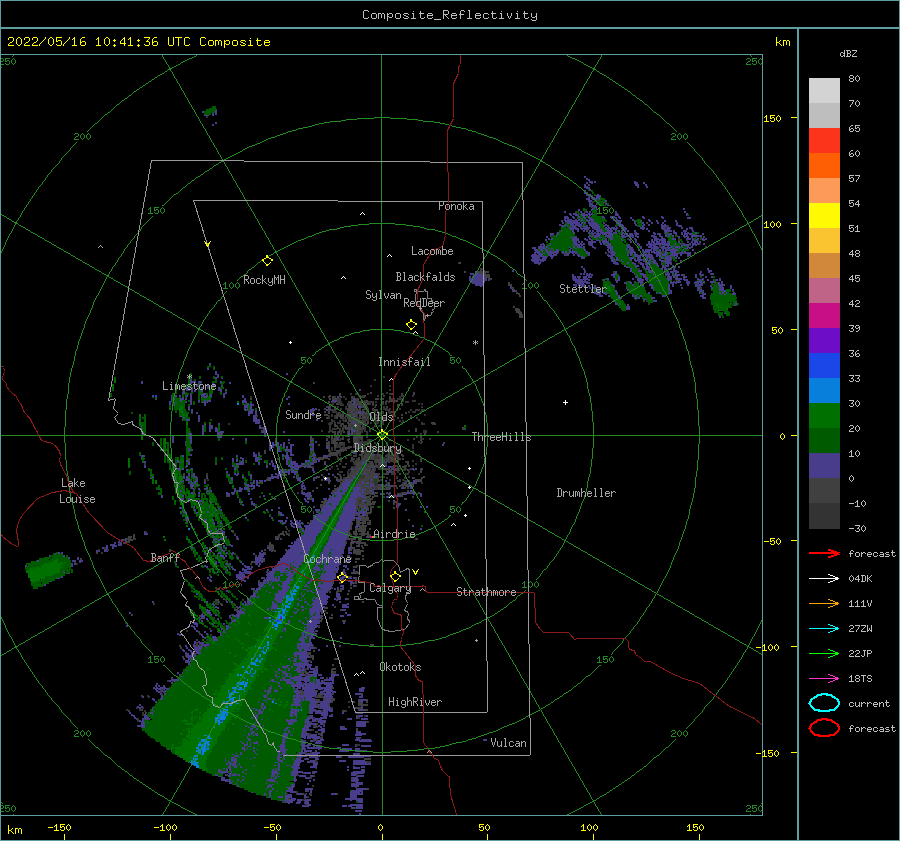Click the Airdrie town label

point(394,534)
